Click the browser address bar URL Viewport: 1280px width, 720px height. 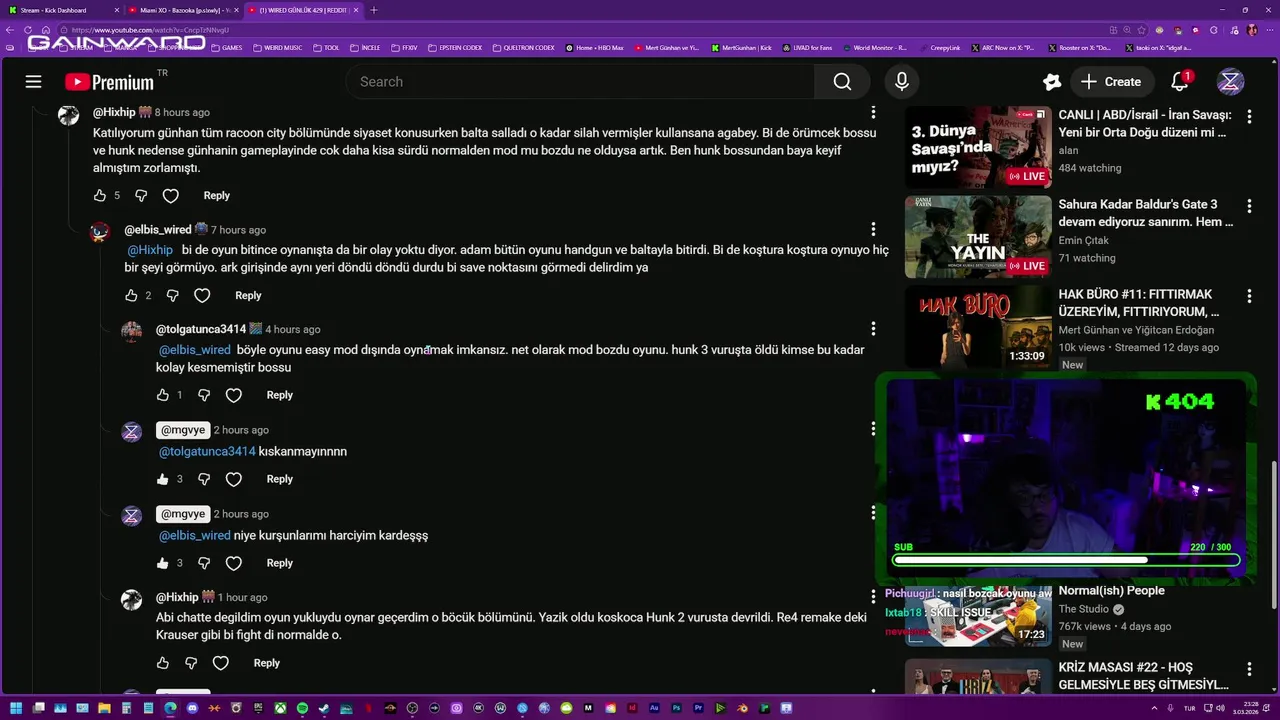150,30
